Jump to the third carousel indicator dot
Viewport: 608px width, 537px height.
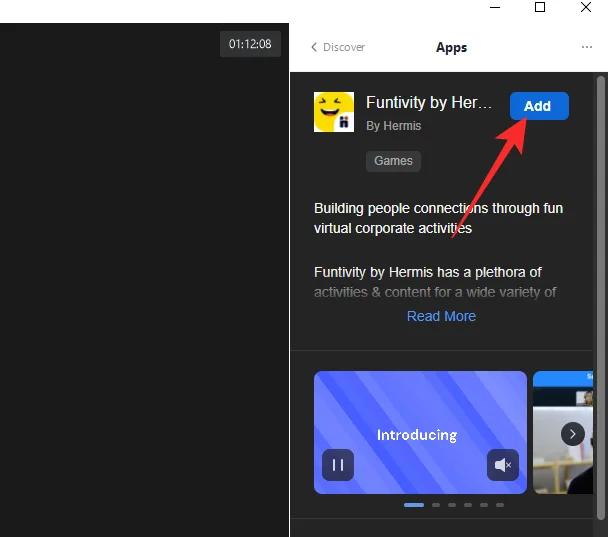click(452, 505)
